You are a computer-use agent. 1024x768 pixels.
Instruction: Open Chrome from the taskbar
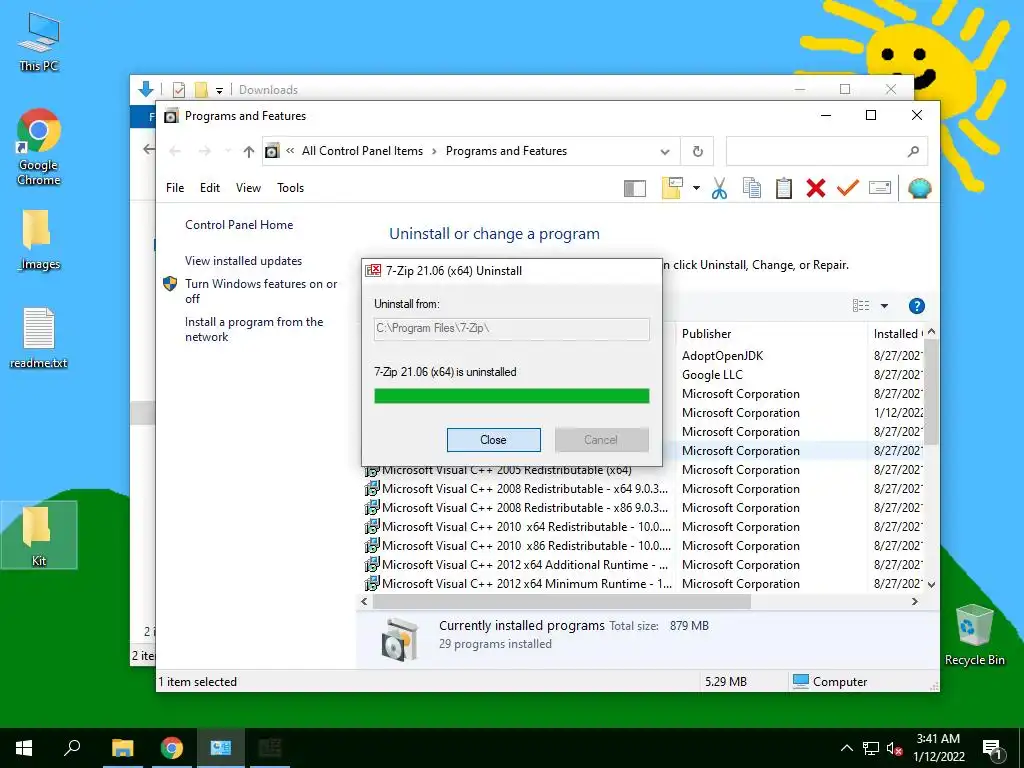[x=172, y=748]
